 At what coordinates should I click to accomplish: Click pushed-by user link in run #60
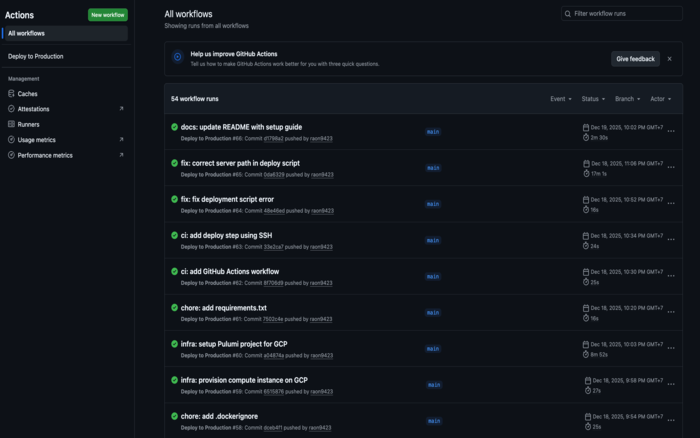[321, 356]
